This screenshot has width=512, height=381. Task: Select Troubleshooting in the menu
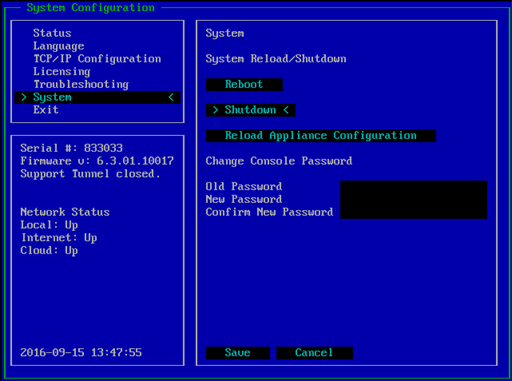(81, 84)
